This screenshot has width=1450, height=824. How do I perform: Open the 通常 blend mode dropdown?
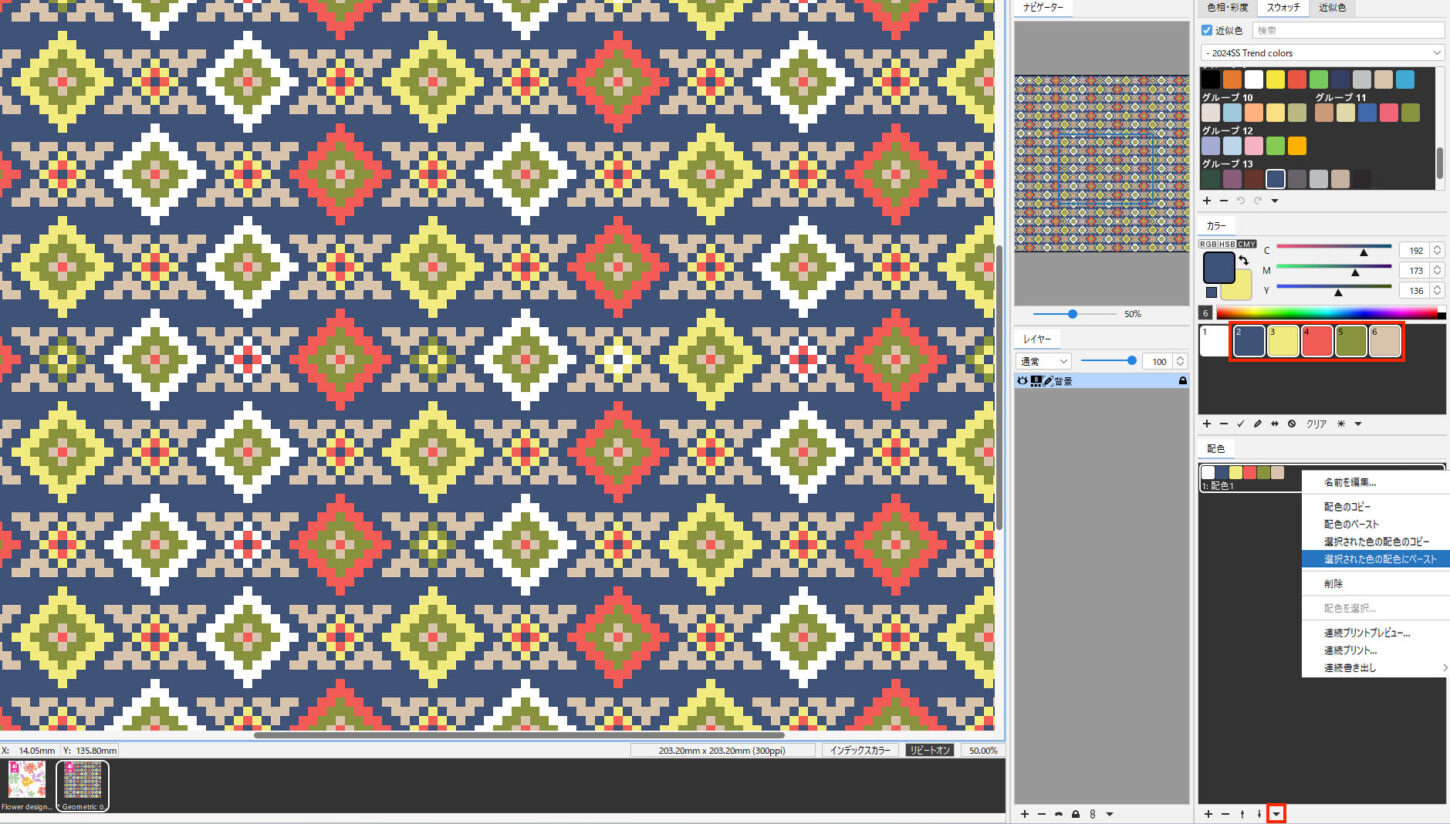tap(1043, 360)
